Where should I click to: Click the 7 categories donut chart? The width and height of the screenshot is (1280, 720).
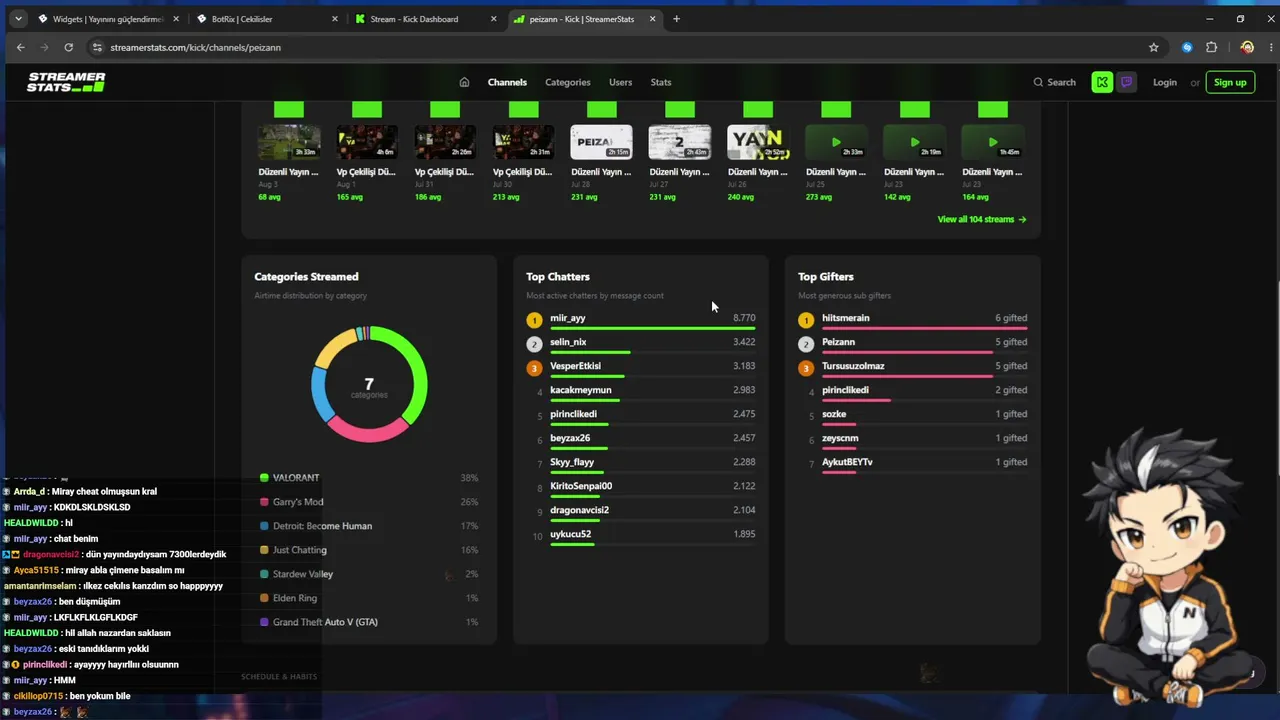click(x=369, y=384)
